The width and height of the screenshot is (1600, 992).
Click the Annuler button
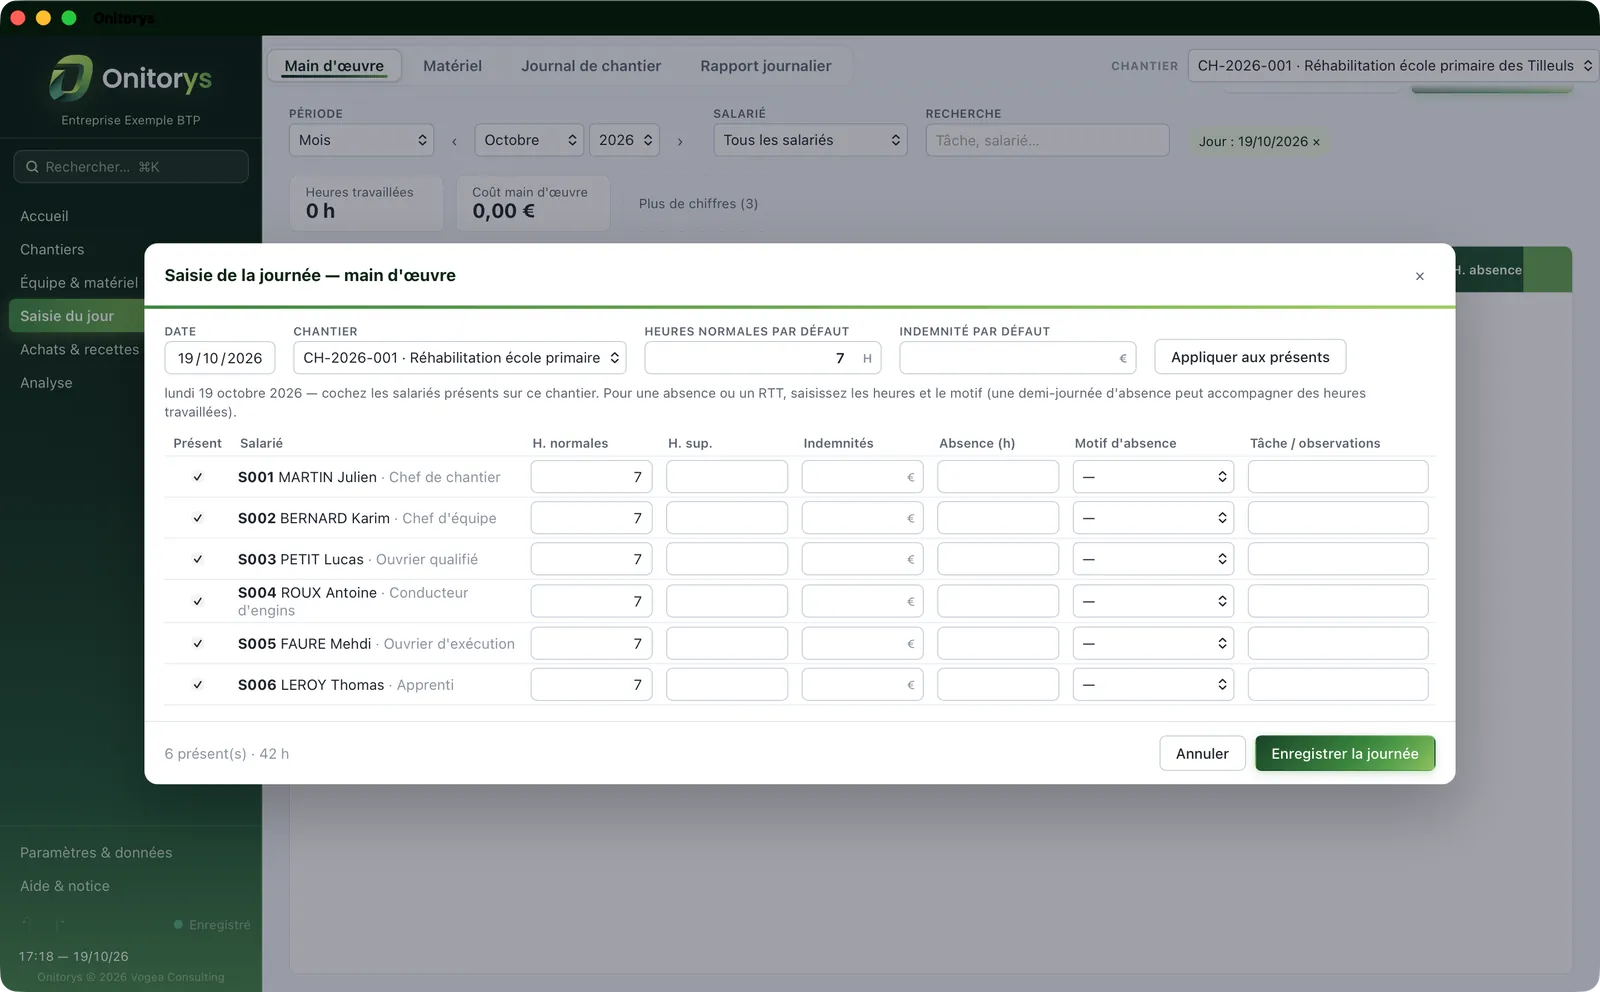1202,754
